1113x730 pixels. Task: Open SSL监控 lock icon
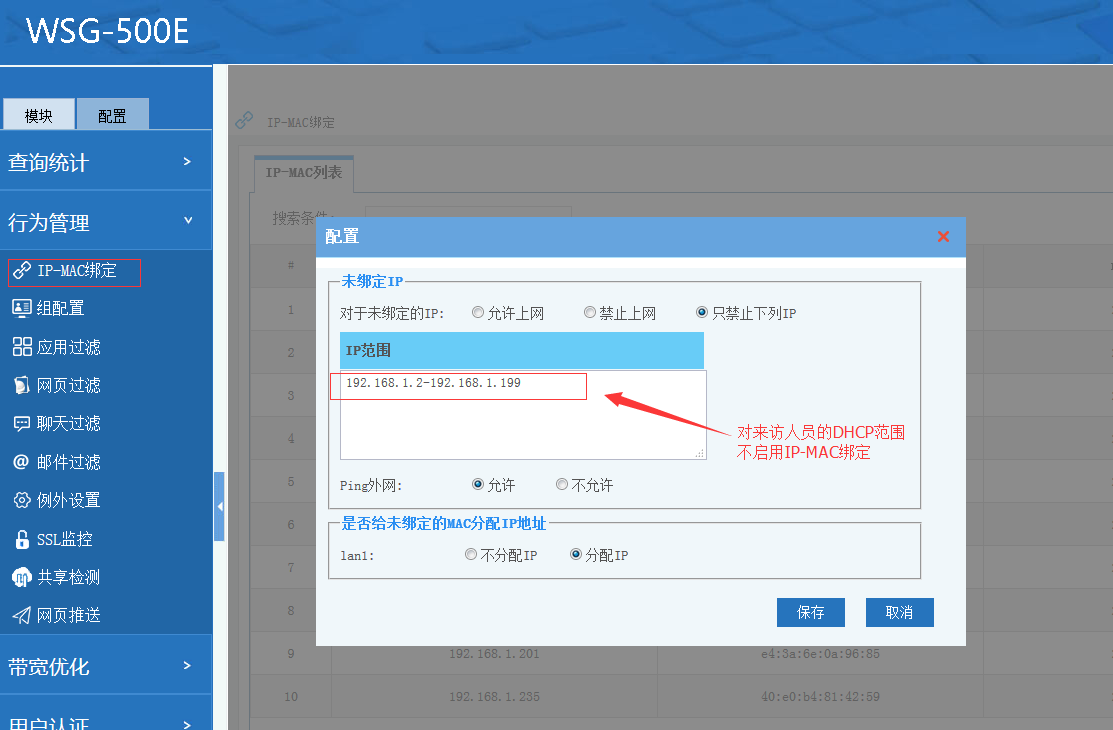tap(21, 539)
